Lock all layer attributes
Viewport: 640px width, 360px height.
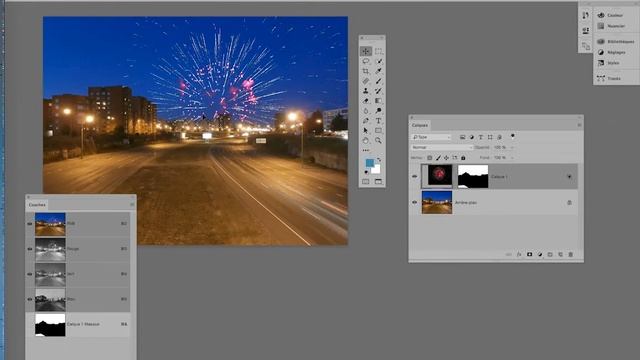(463, 158)
